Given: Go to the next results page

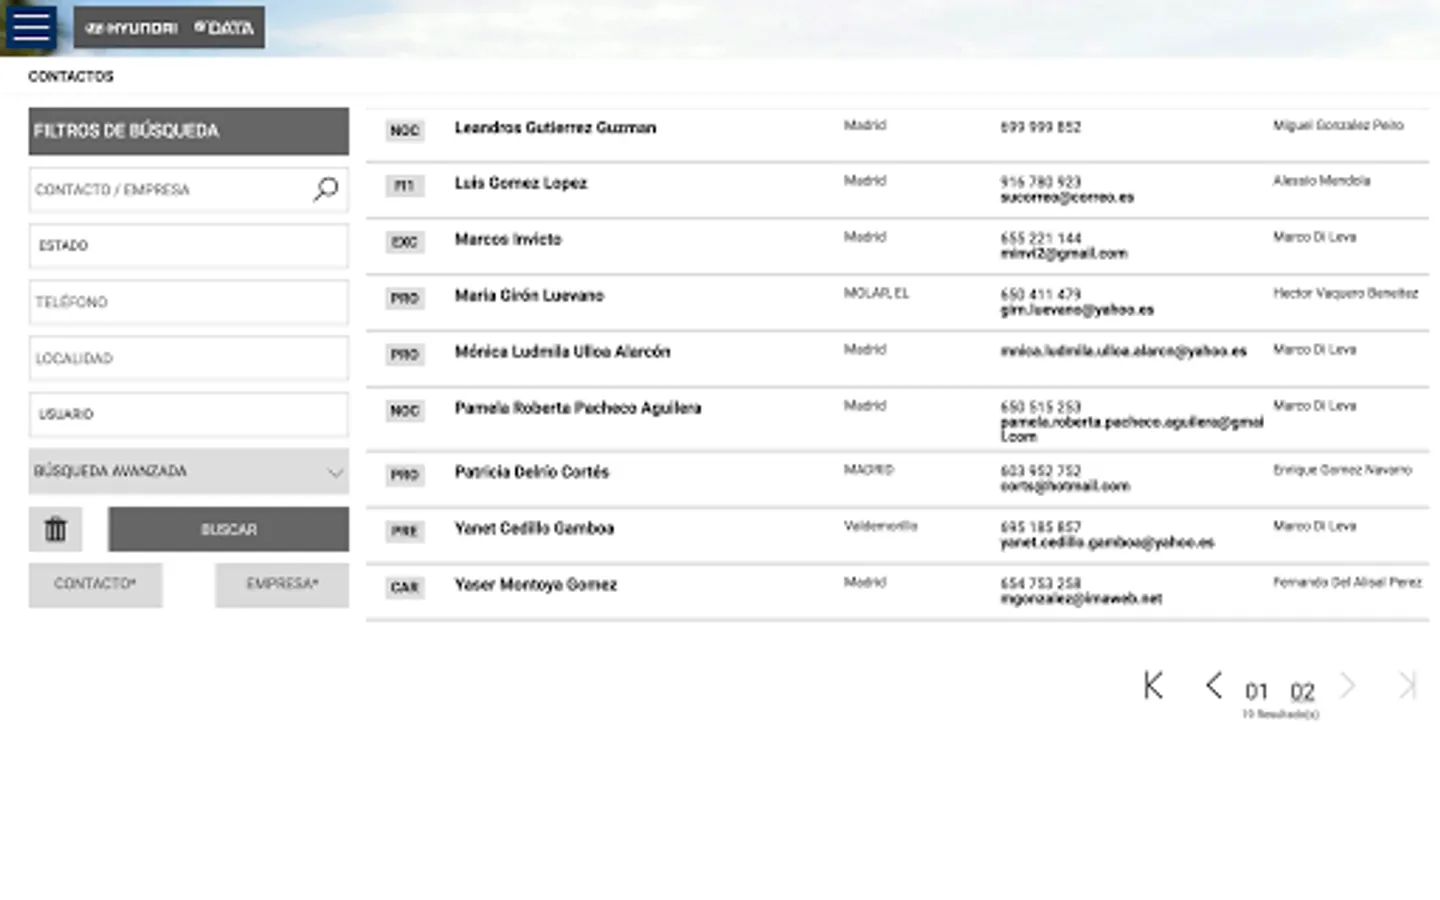Looking at the screenshot, I should tap(1348, 685).
